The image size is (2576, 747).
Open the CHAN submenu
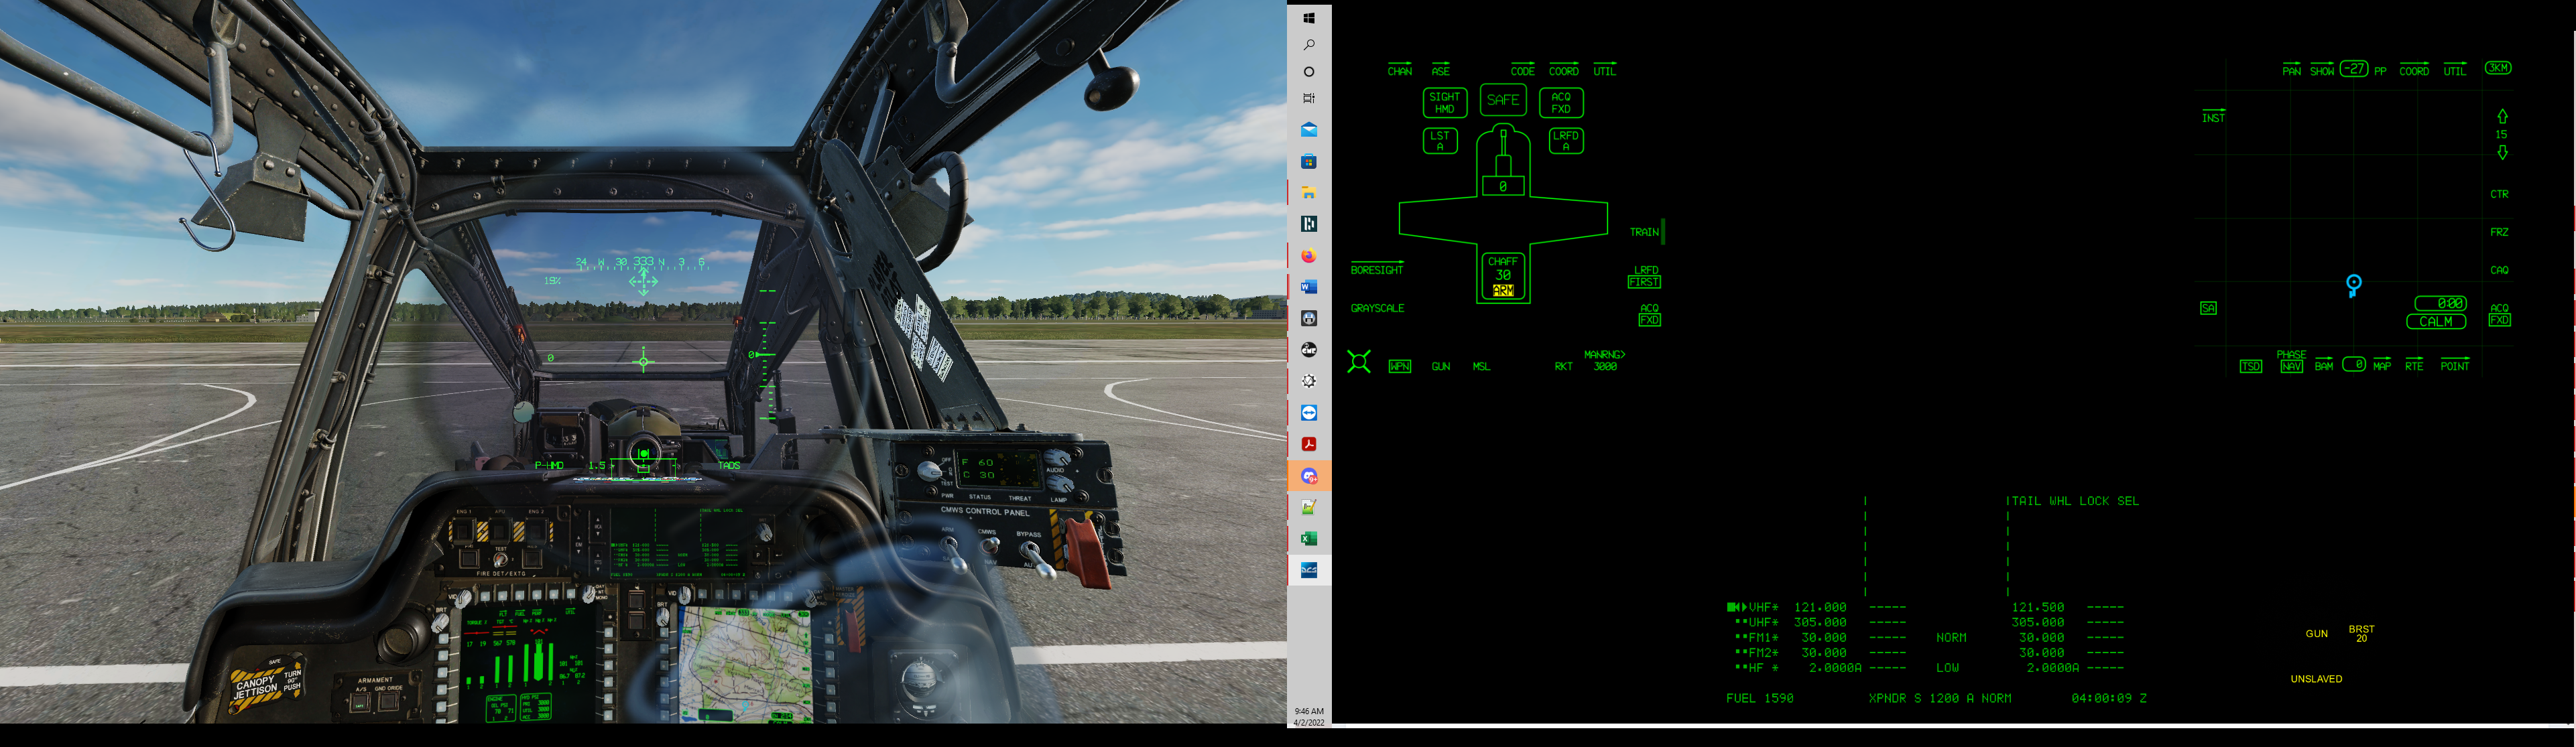coord(1399,71)
